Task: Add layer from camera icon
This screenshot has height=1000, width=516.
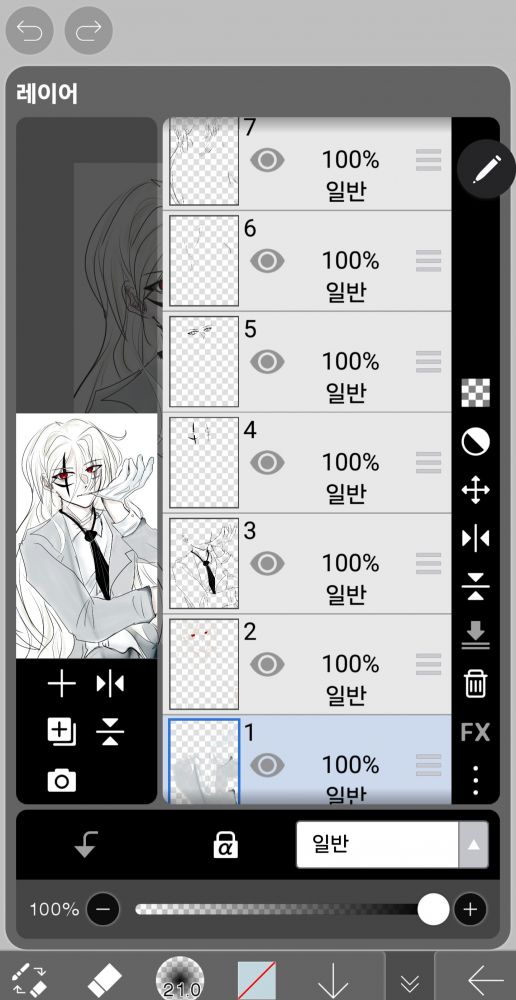Action: coord(62,781)
